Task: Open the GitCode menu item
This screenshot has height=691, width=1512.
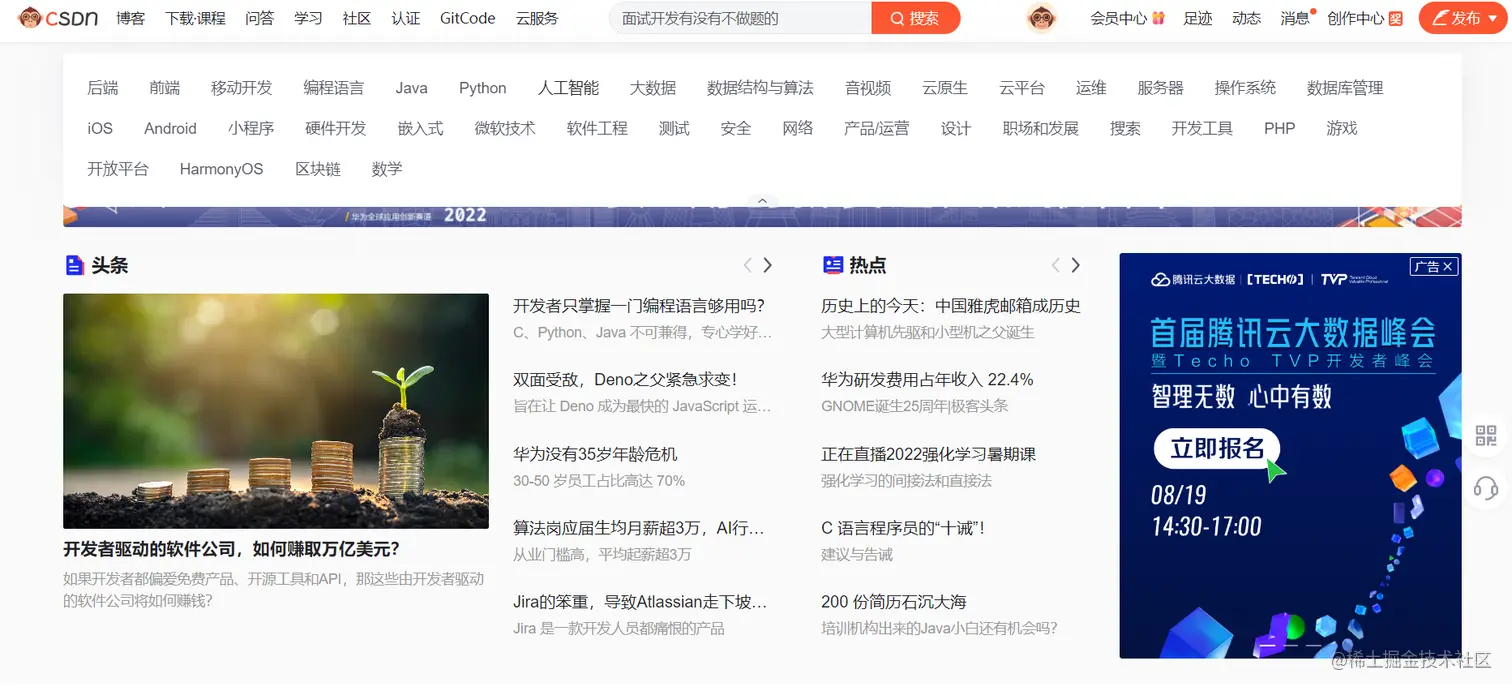Action: pos(466,17)
